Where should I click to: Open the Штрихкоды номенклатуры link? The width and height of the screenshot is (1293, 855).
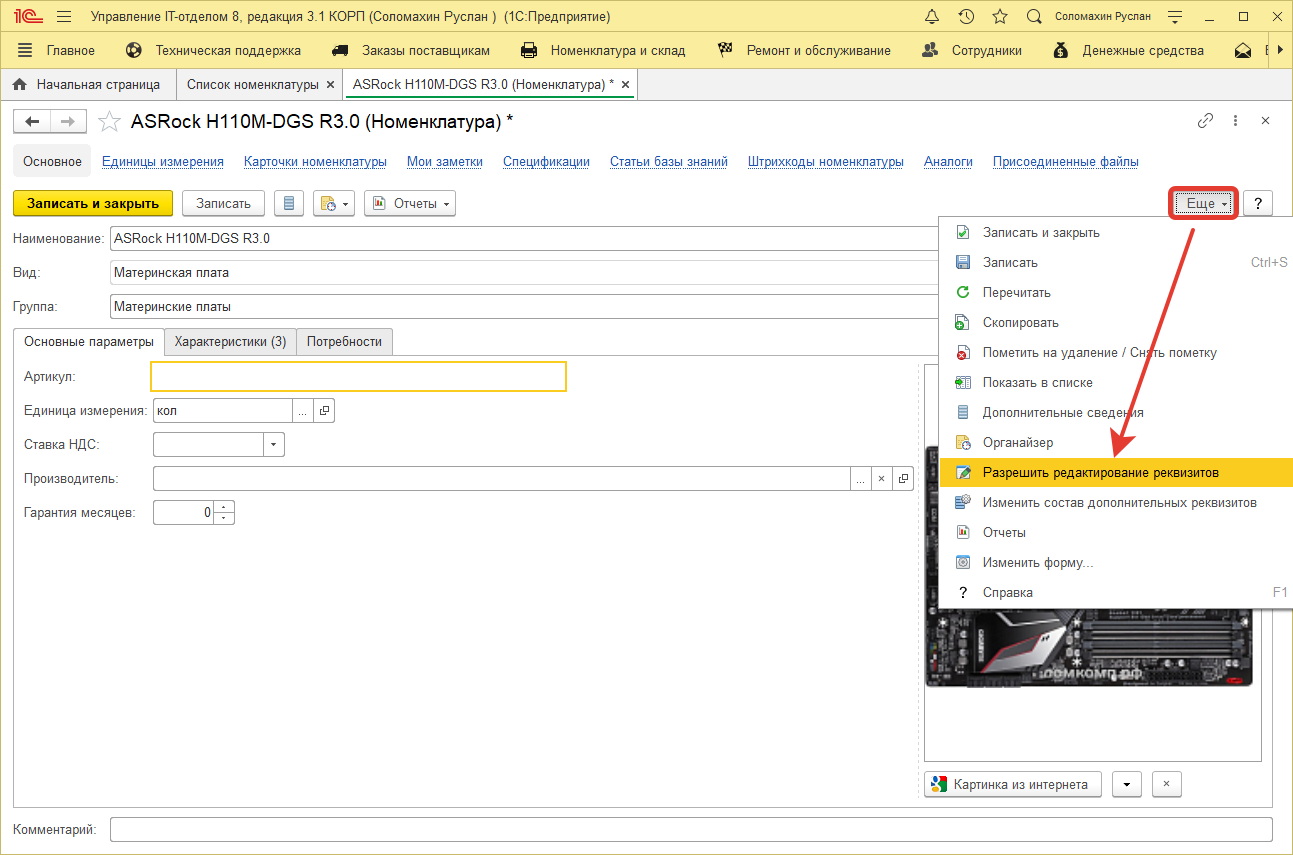pyautogui.click(x=825, y=162)
